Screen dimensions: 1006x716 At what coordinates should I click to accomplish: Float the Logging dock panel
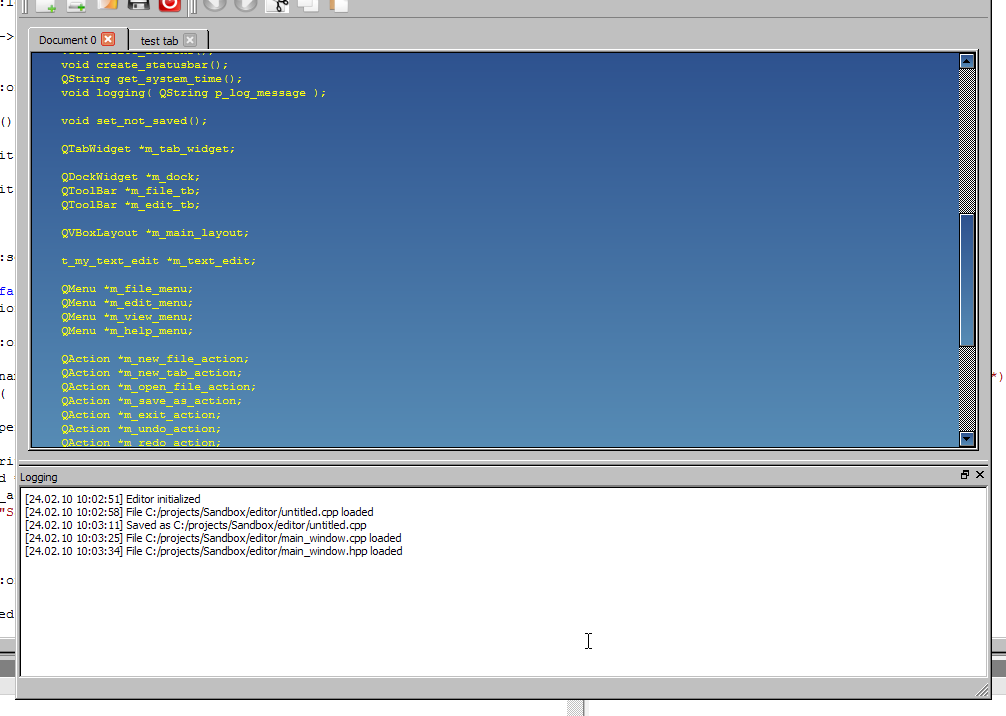tap(964, 475)
